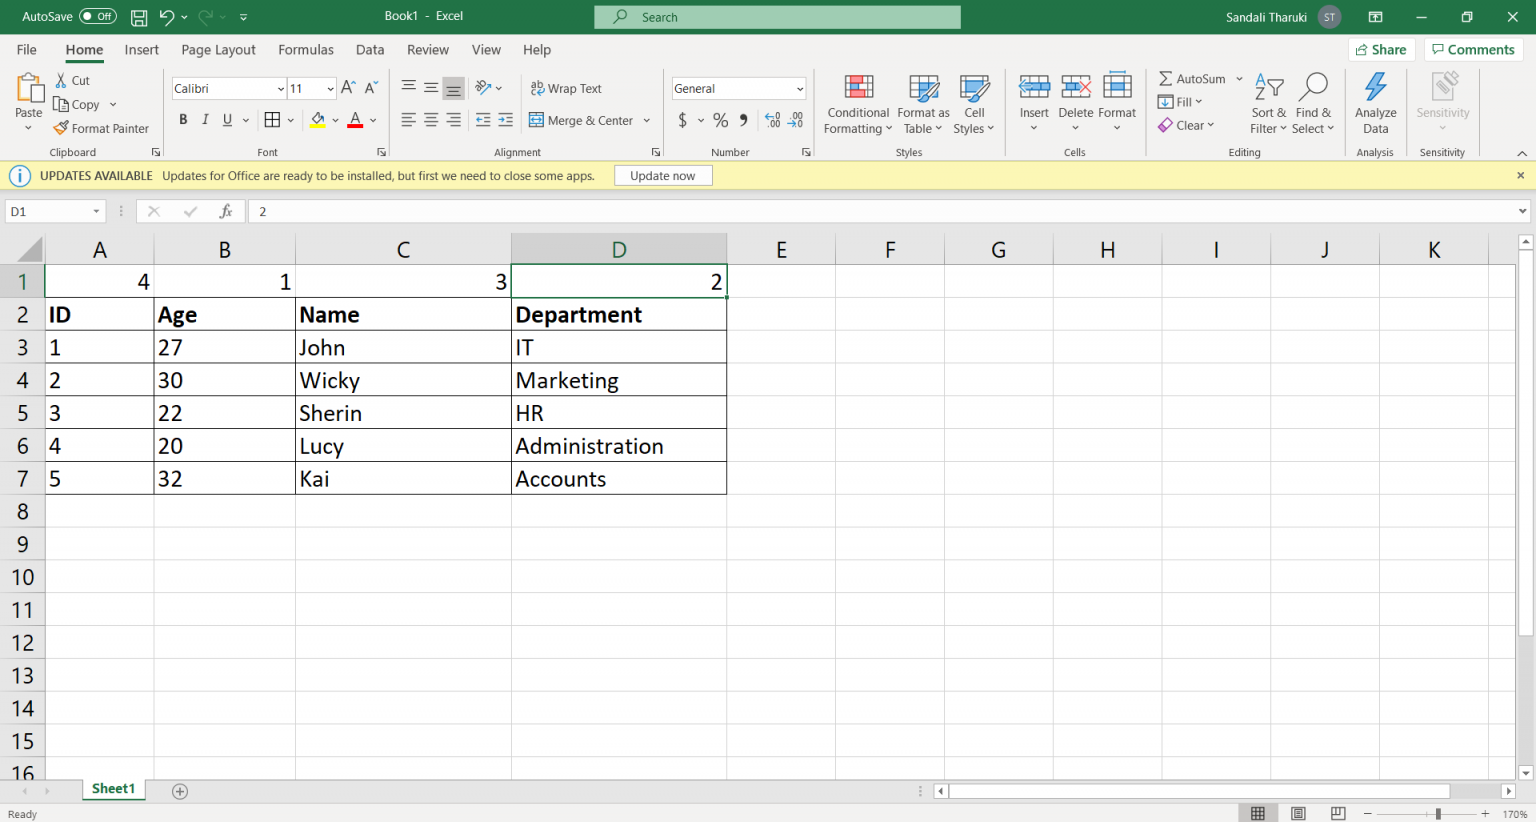Switch to the Page Layout tab
Screen dimensions: 1536x822
218,50
